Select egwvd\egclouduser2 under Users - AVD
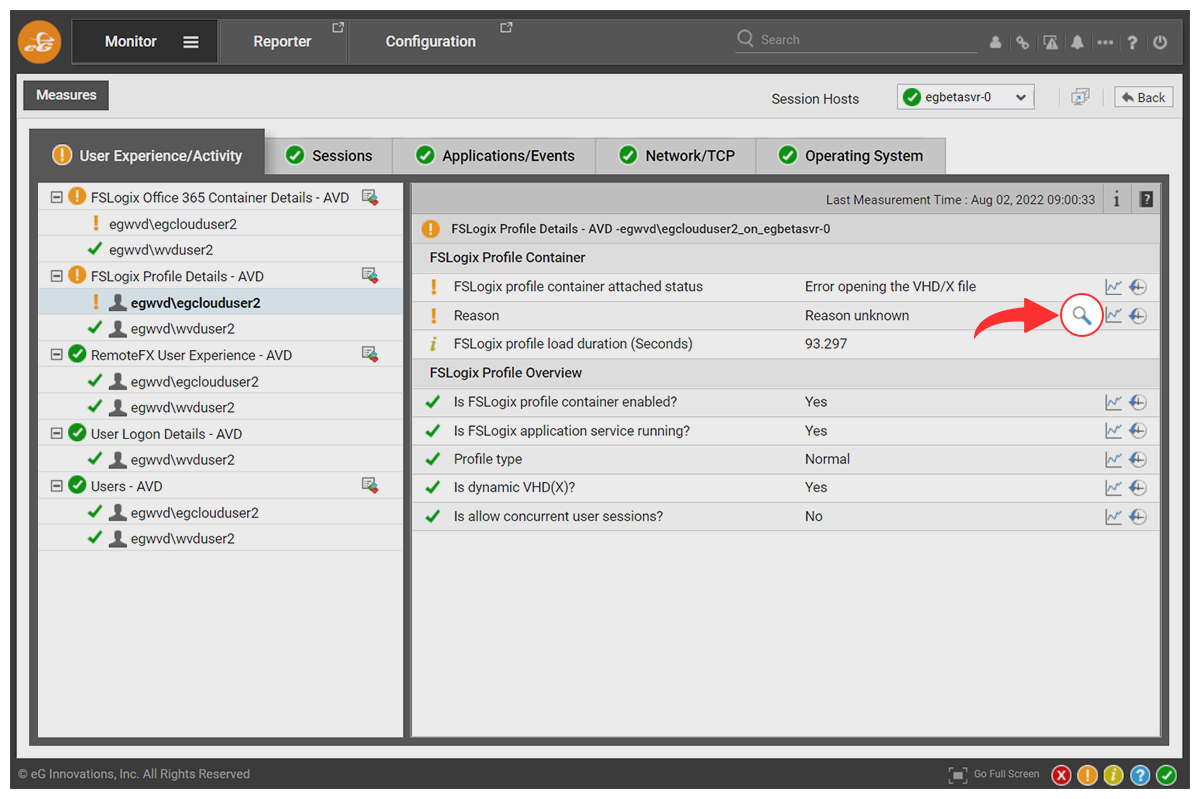Screen dimensions: 1200x799 click(x=195, y=512)
